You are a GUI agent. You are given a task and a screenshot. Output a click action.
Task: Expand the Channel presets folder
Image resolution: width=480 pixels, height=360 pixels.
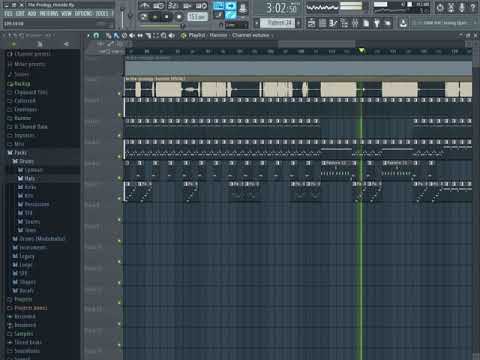(x=29, y=54)
